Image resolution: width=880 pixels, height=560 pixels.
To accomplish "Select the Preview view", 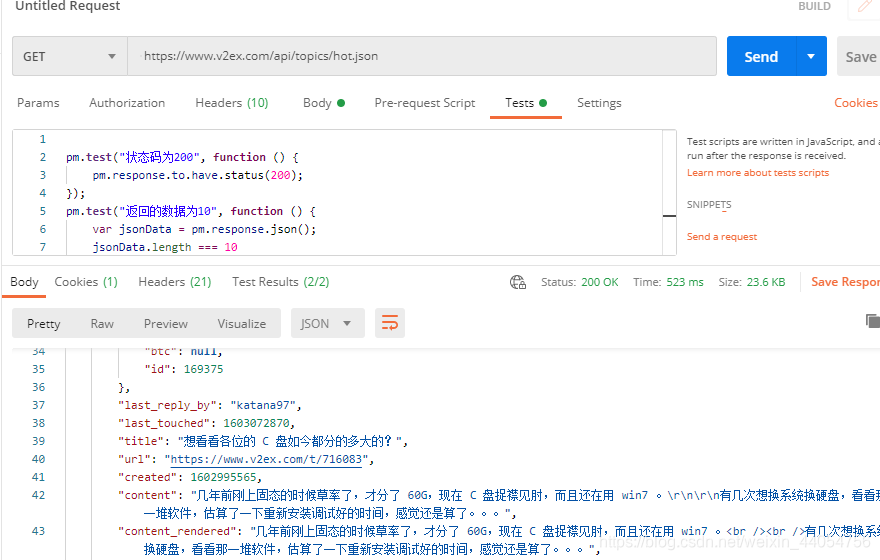I will click(166, 324).
